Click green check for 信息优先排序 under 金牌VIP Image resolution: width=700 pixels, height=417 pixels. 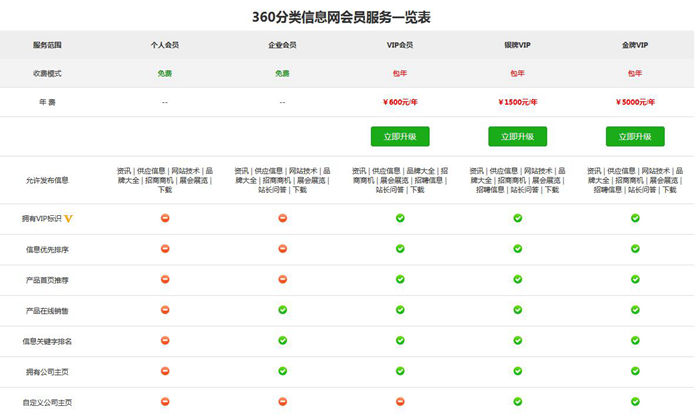(x=635, y=249)
